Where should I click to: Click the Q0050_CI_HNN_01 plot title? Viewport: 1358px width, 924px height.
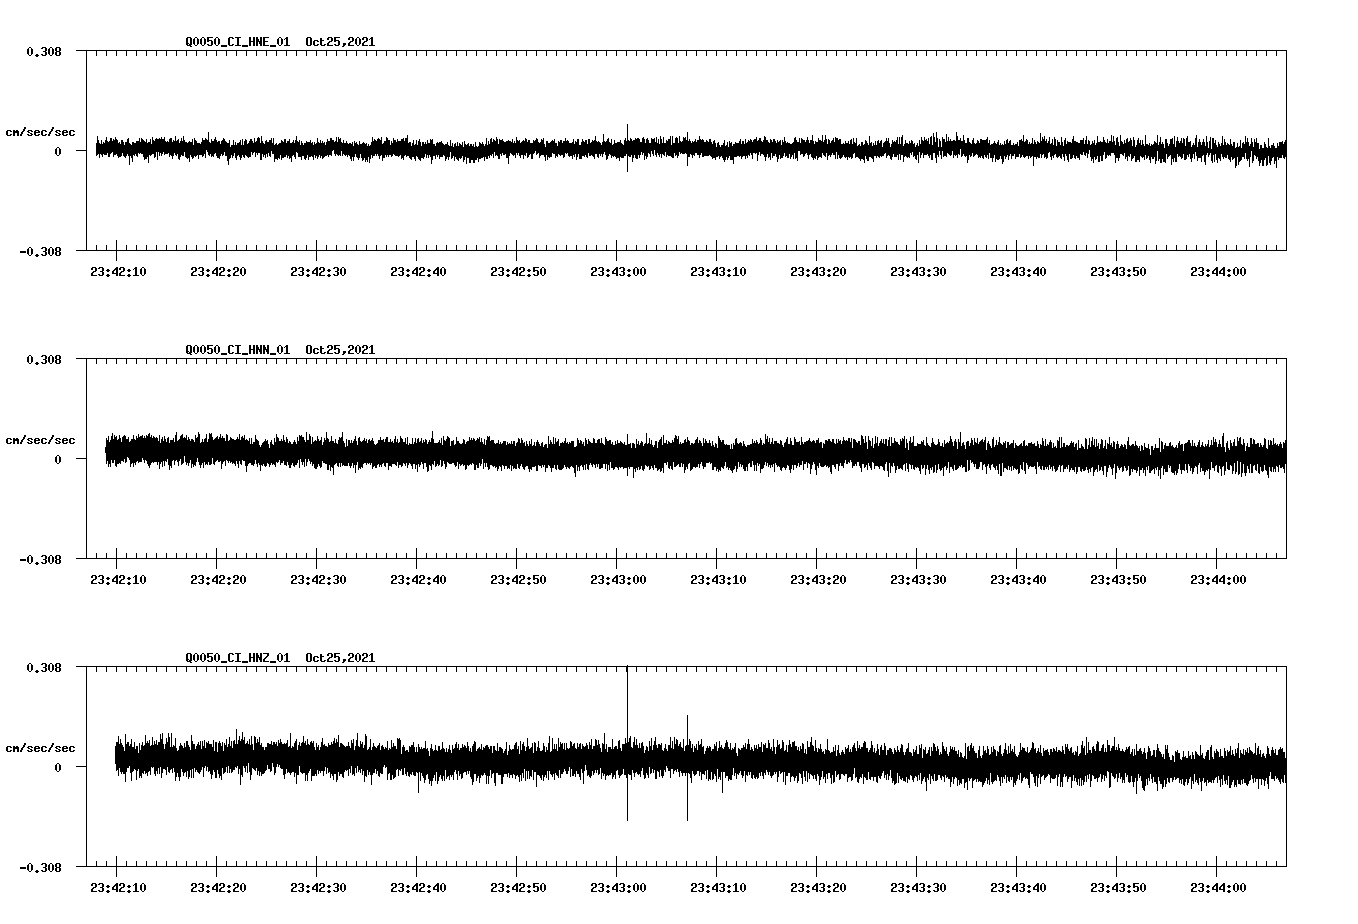237,350
